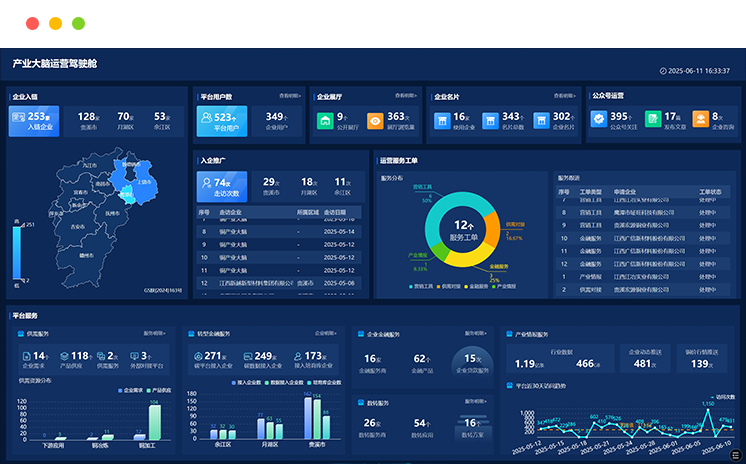Select the 工单状态 column header
Screen dimensions: 746x464
[709, 191]
